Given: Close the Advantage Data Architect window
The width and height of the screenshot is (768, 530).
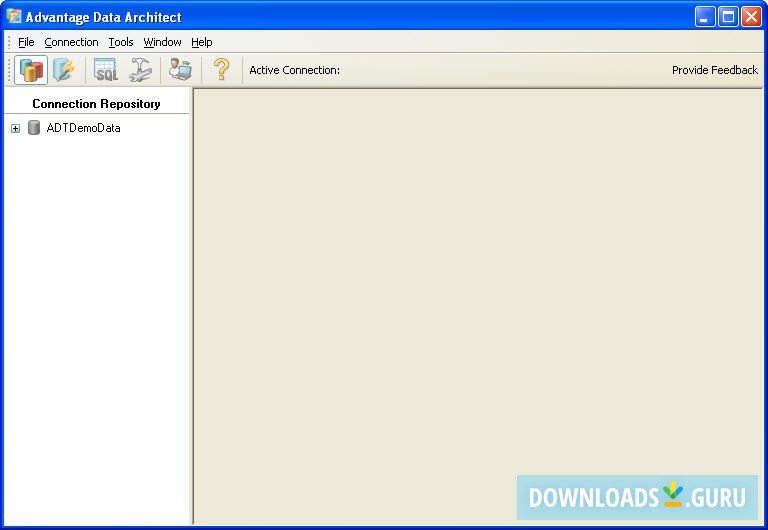Looking at the screenshot, I should (x=751, y=17).
